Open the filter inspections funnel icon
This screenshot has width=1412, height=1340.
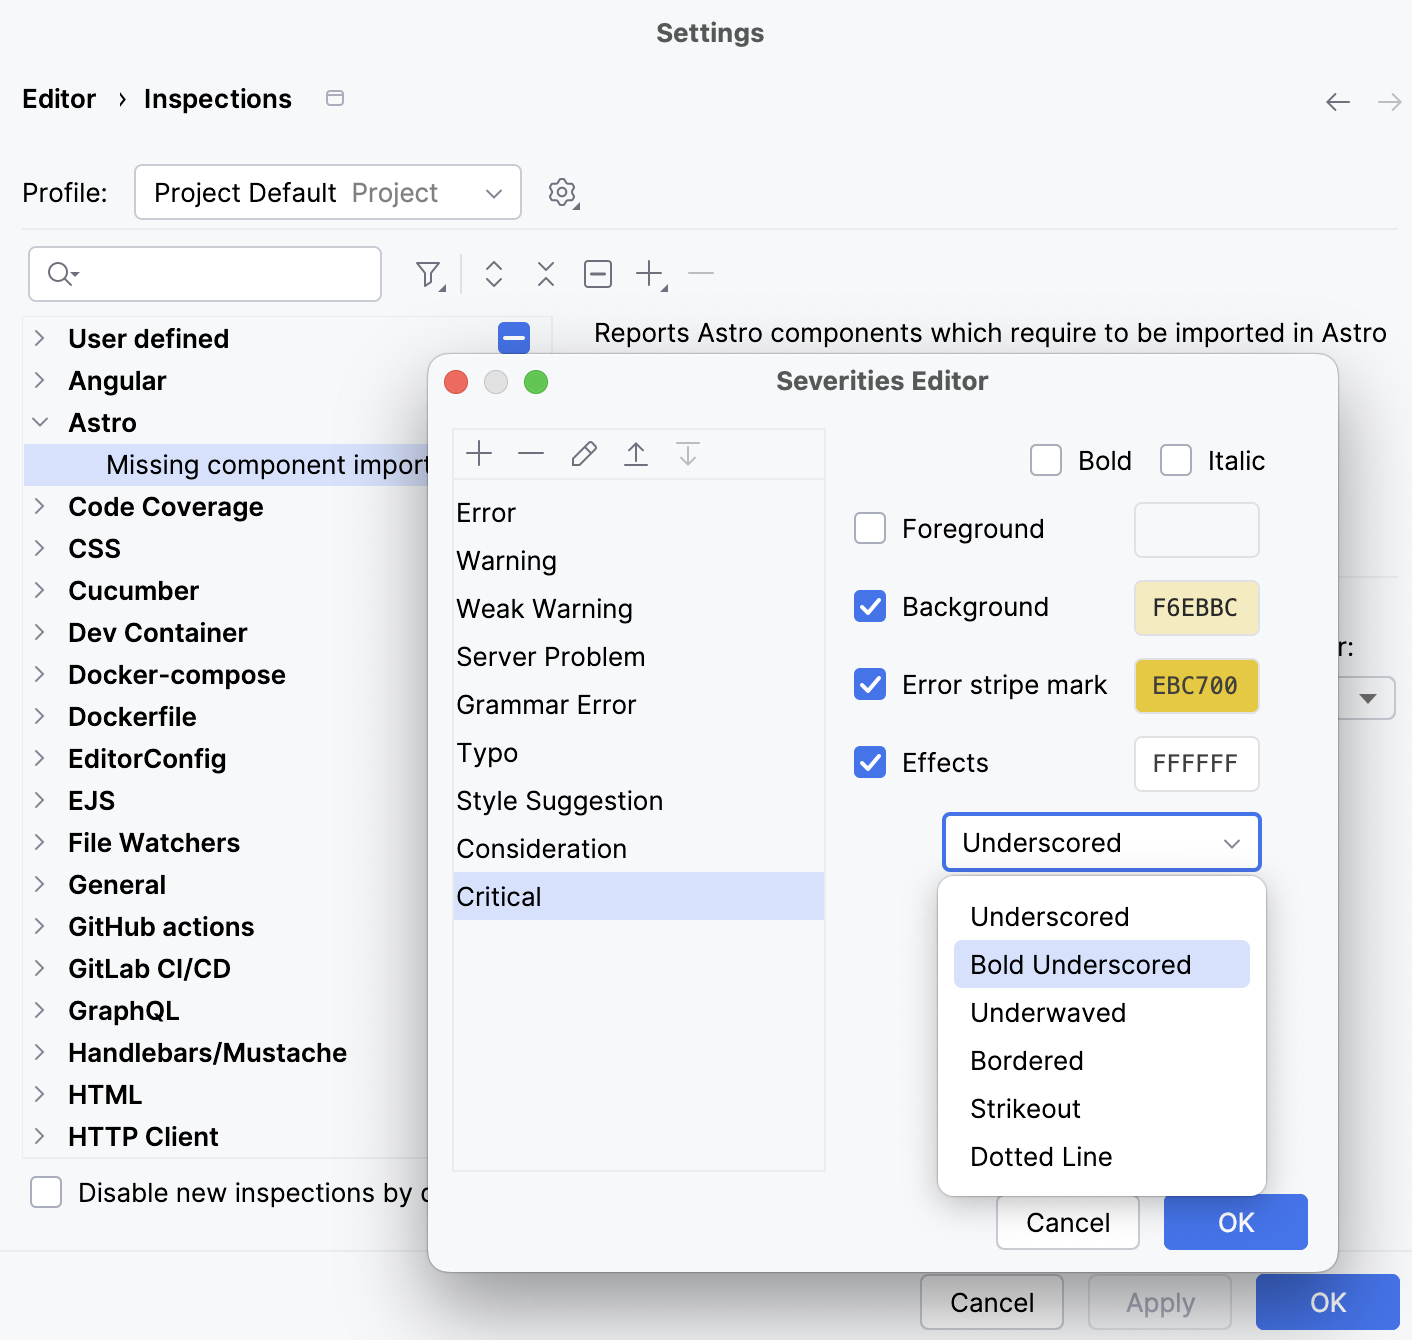(x=429, y=274)
